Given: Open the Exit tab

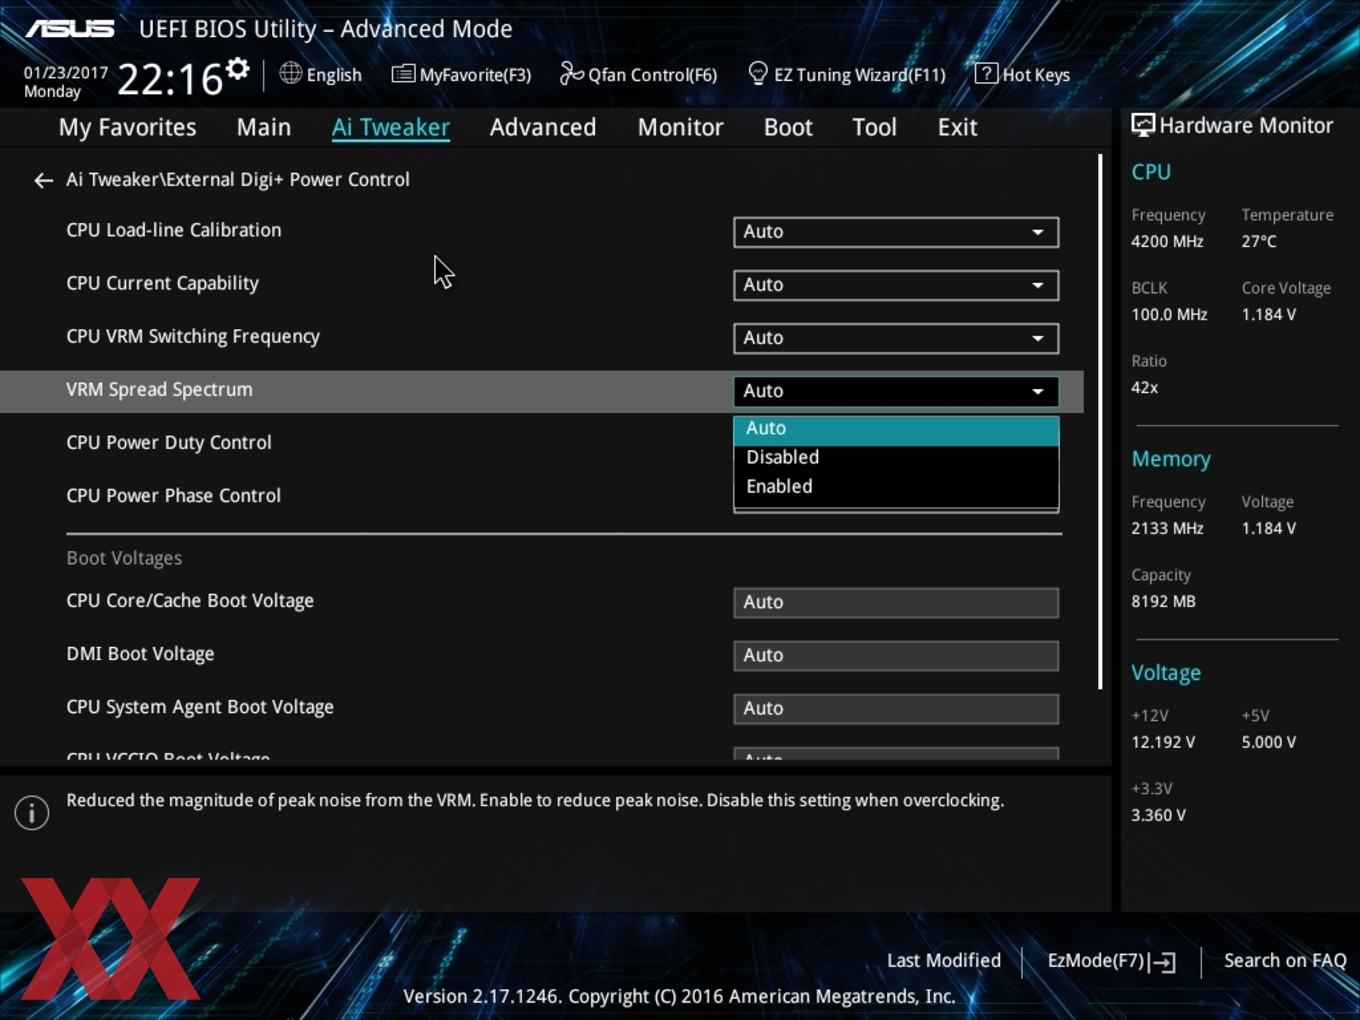Looking at the screenshot, I should 957,127.
